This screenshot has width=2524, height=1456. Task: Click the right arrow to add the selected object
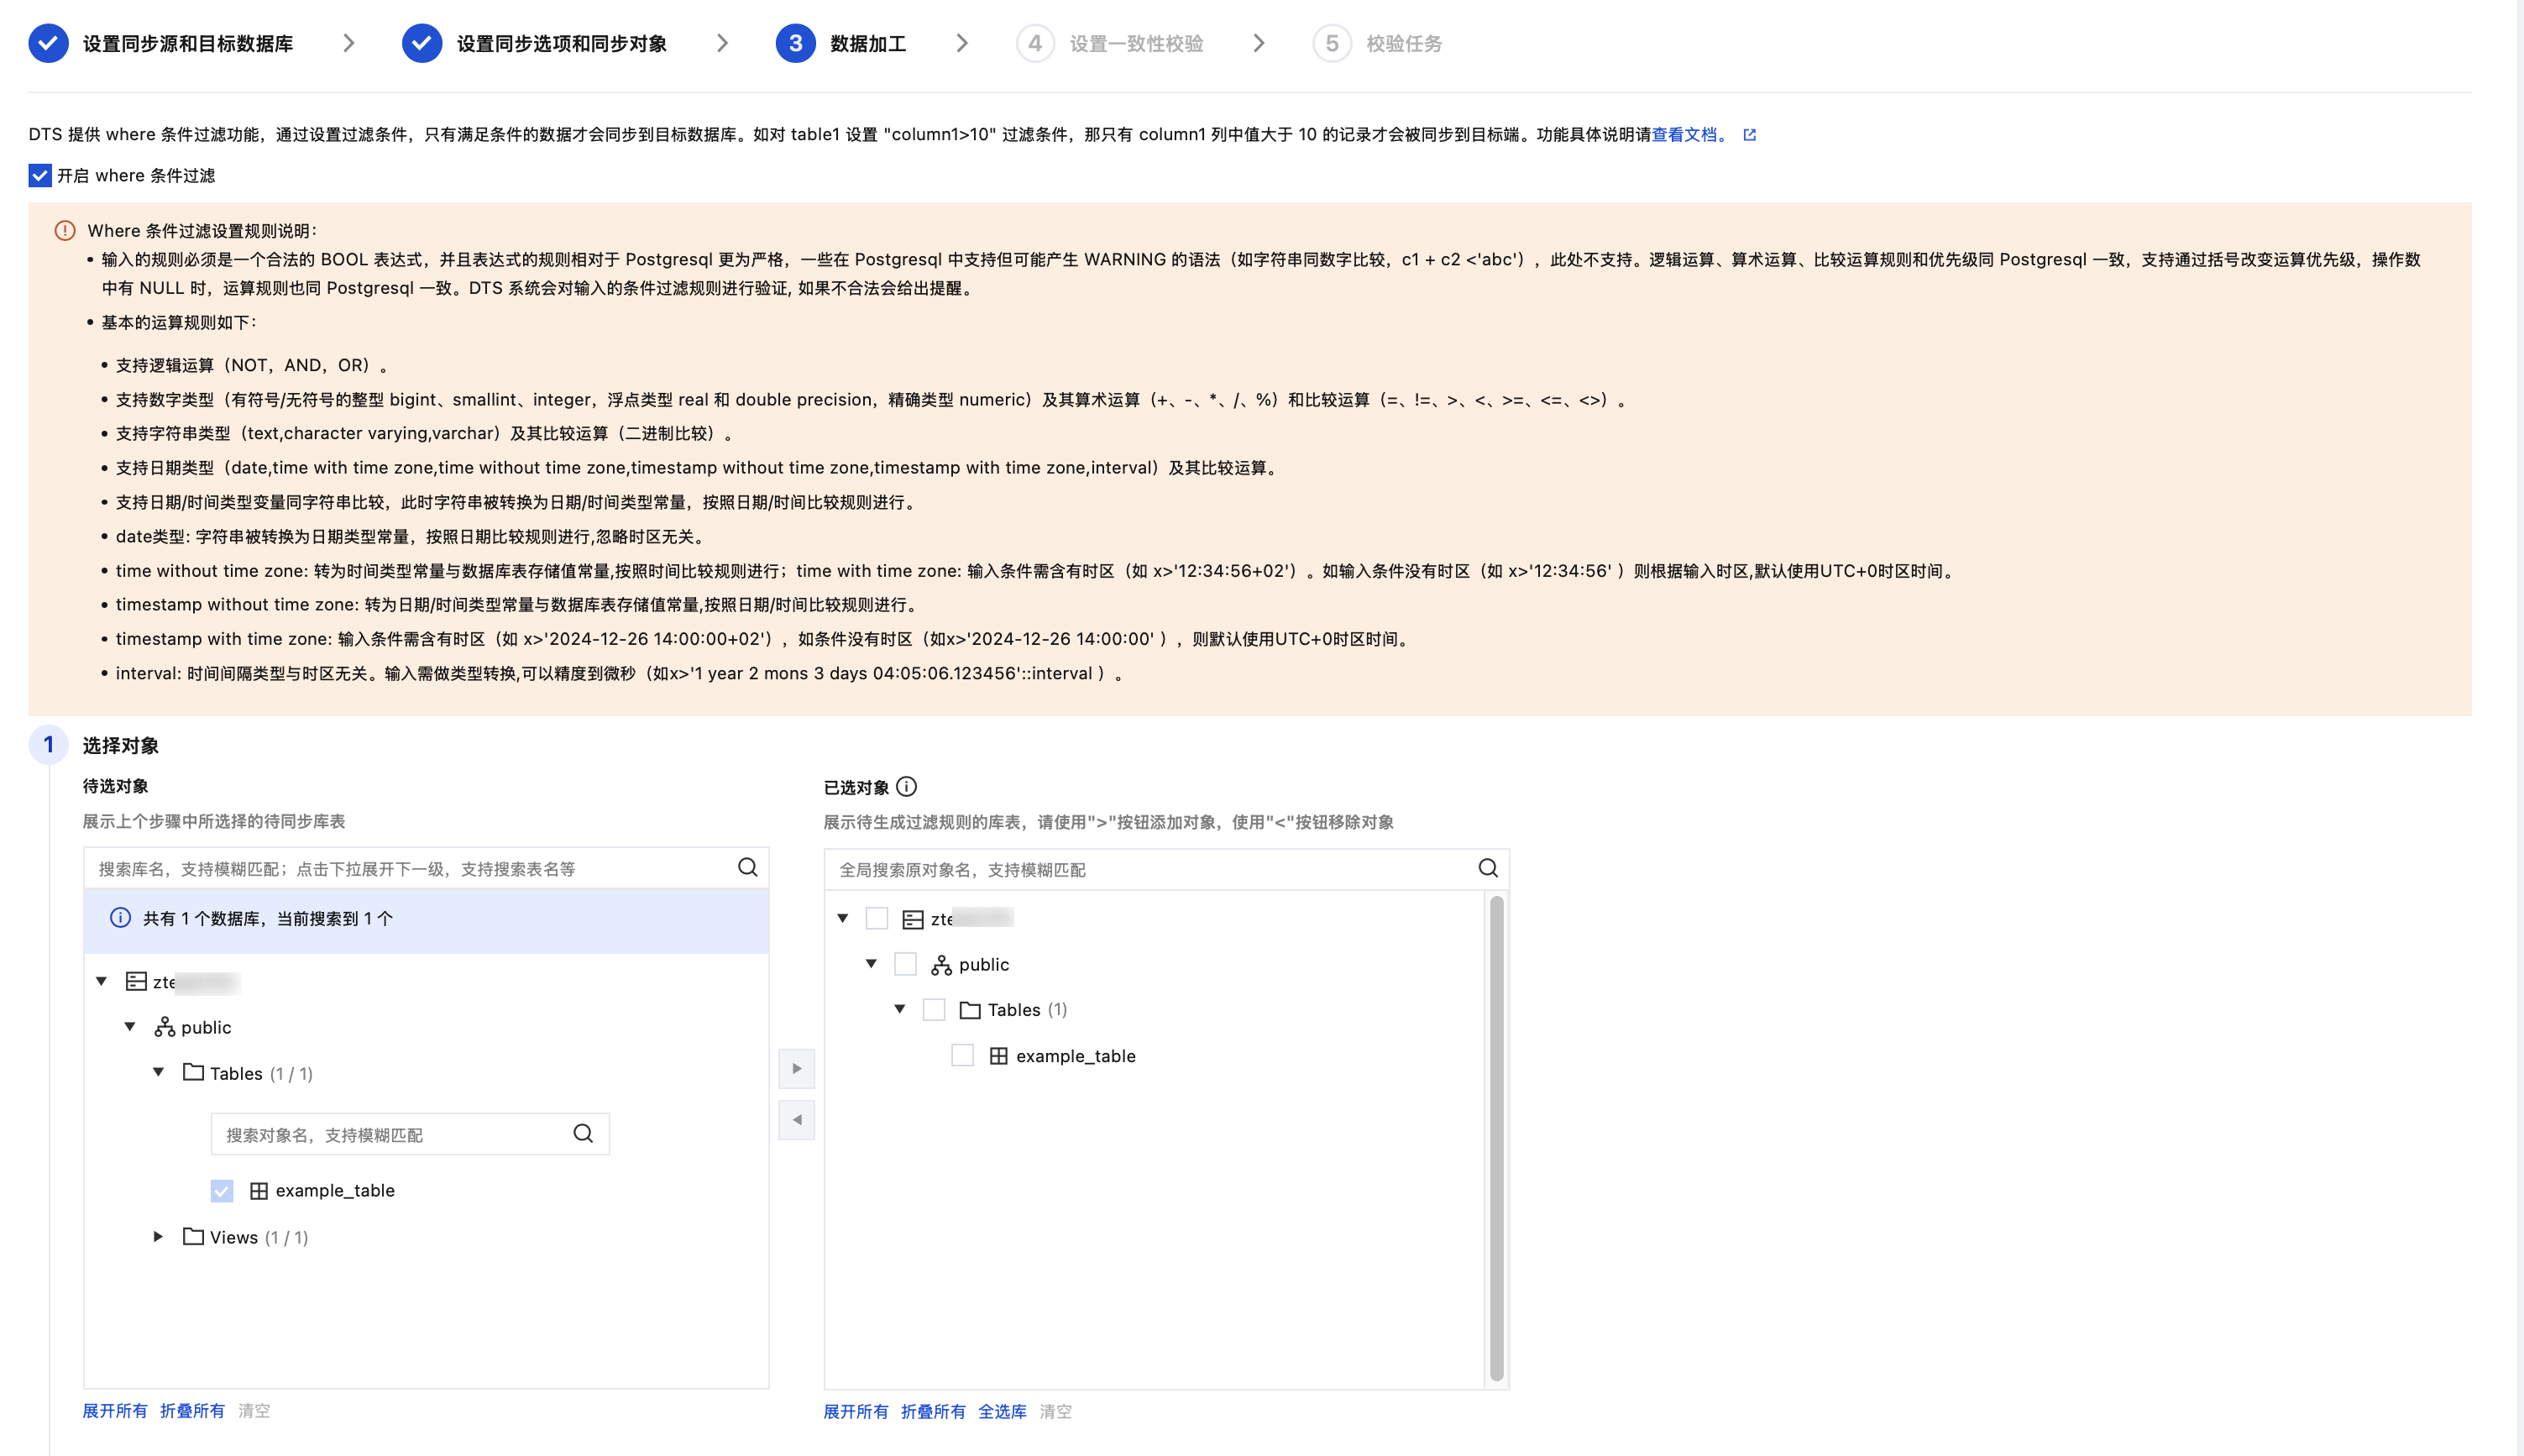click(796, 1068)
